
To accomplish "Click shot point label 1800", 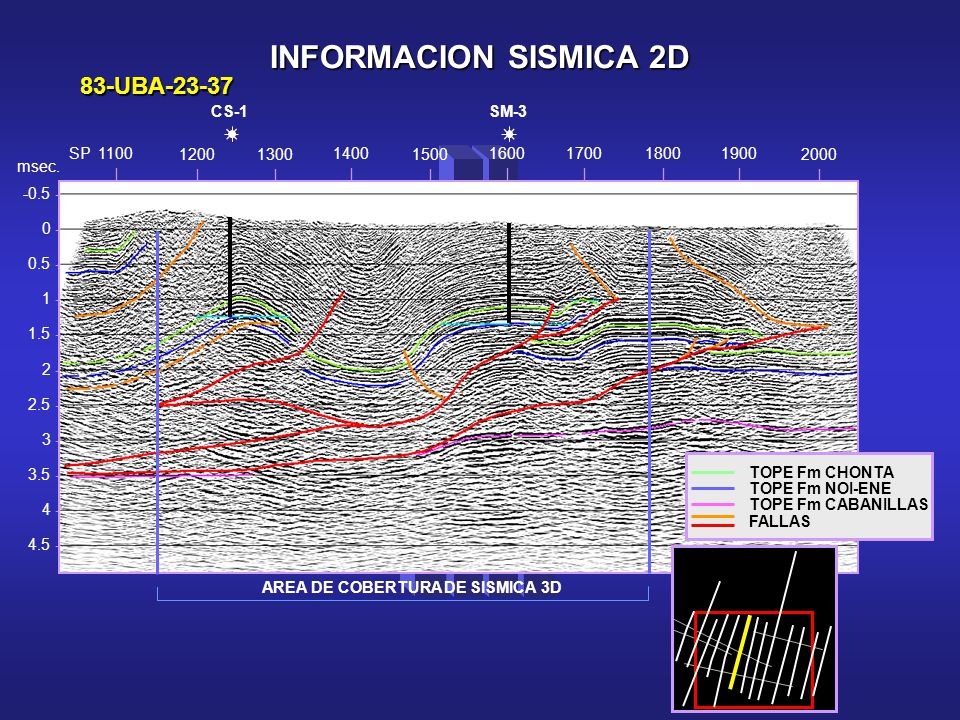I will click(x=663, y=153).
